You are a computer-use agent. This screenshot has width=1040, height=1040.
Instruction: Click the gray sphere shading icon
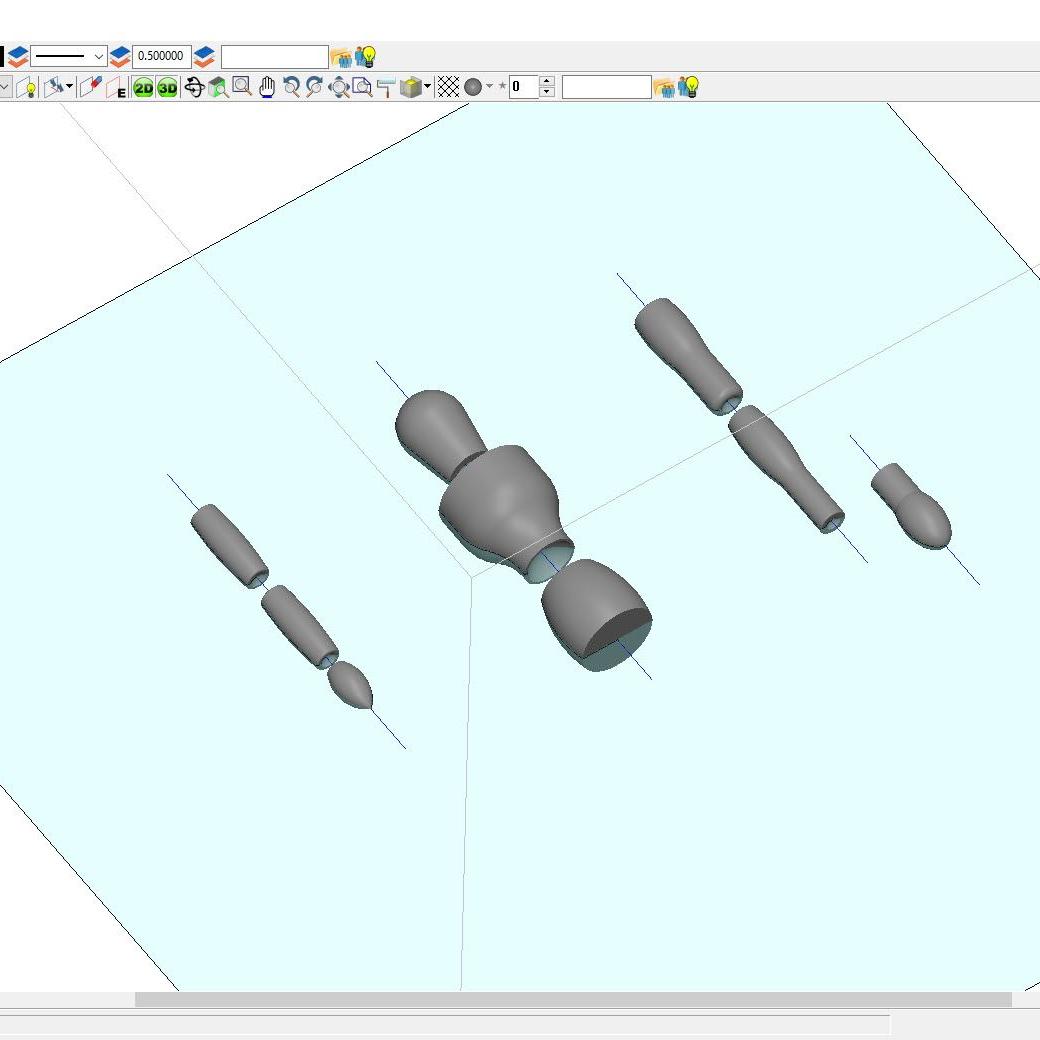(x=474, y=87)
